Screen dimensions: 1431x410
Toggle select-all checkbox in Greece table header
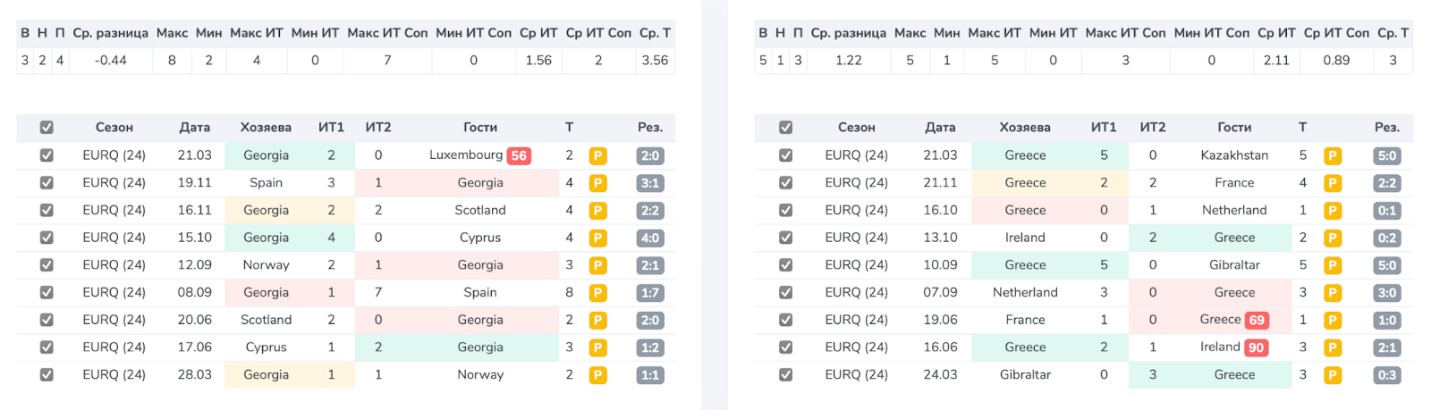(786, 128)
